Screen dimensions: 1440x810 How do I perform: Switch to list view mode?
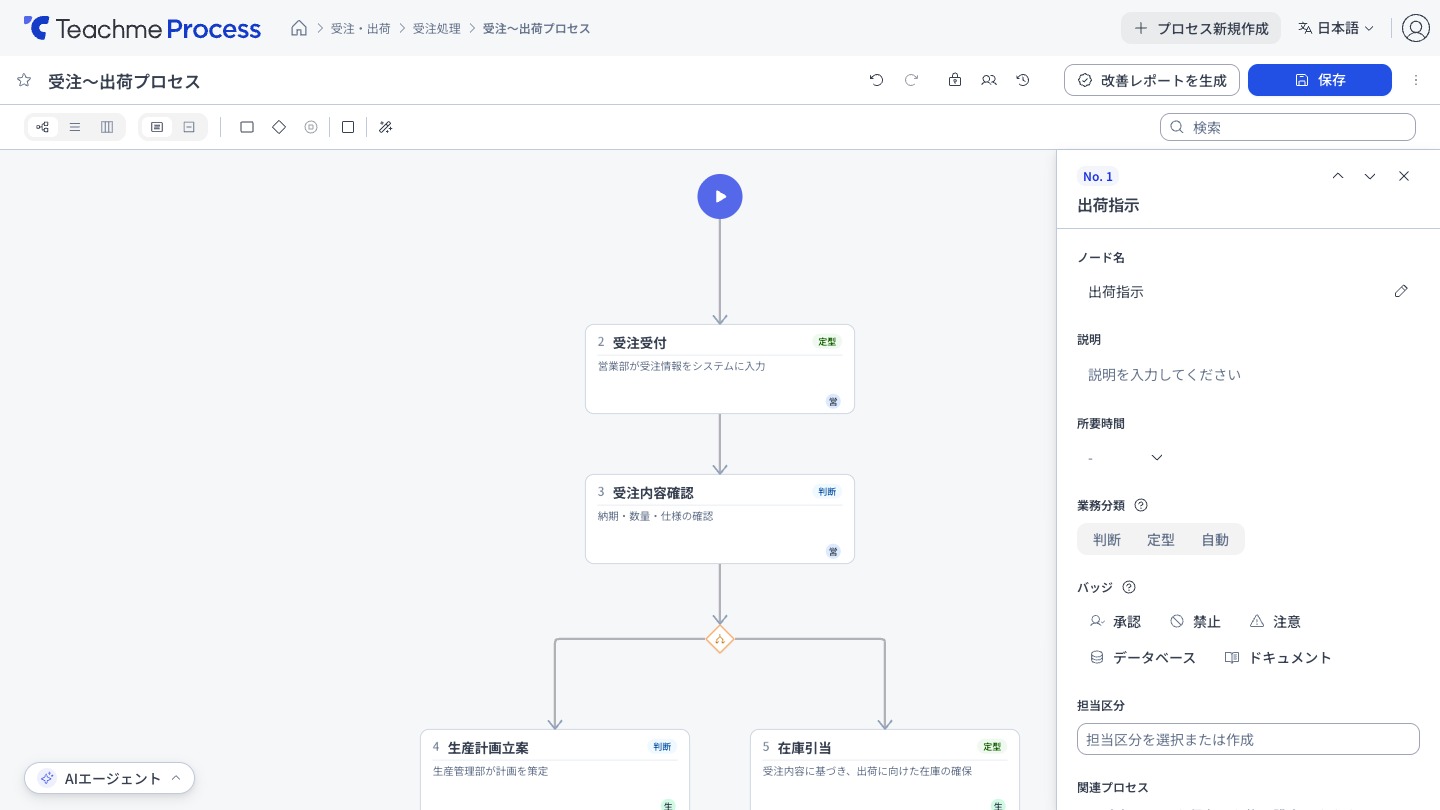(x=75, y=127)
